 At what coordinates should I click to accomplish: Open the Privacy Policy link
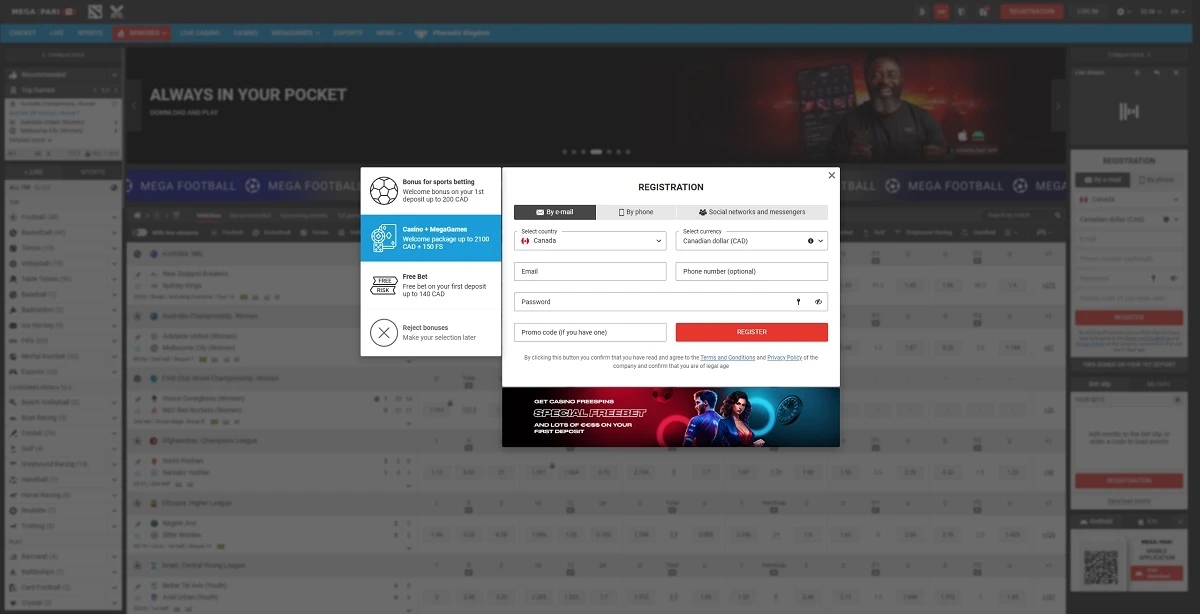click(x=785, y=357)
